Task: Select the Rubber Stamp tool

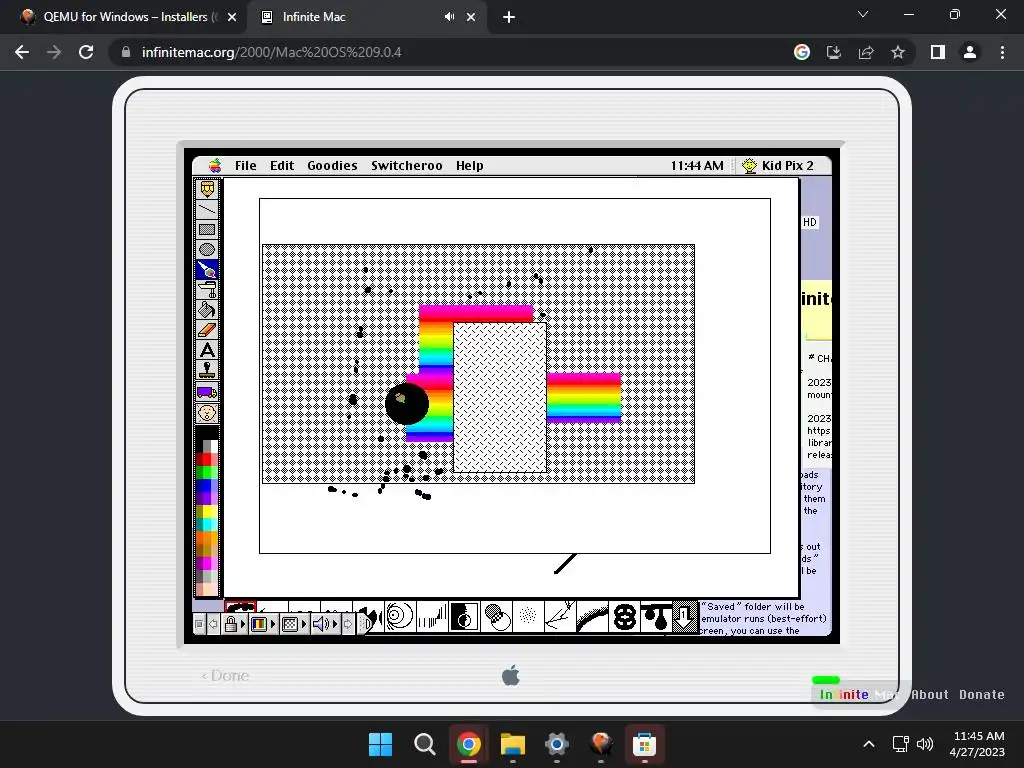Action: [207, 371]
